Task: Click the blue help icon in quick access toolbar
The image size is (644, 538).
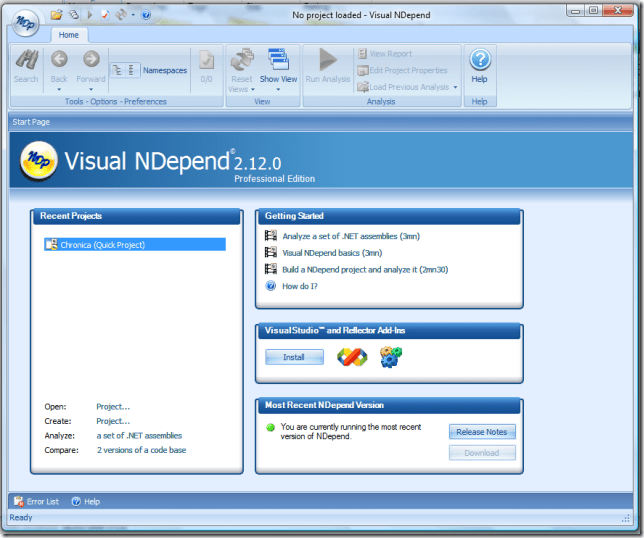Action: [x=146, y=15]
